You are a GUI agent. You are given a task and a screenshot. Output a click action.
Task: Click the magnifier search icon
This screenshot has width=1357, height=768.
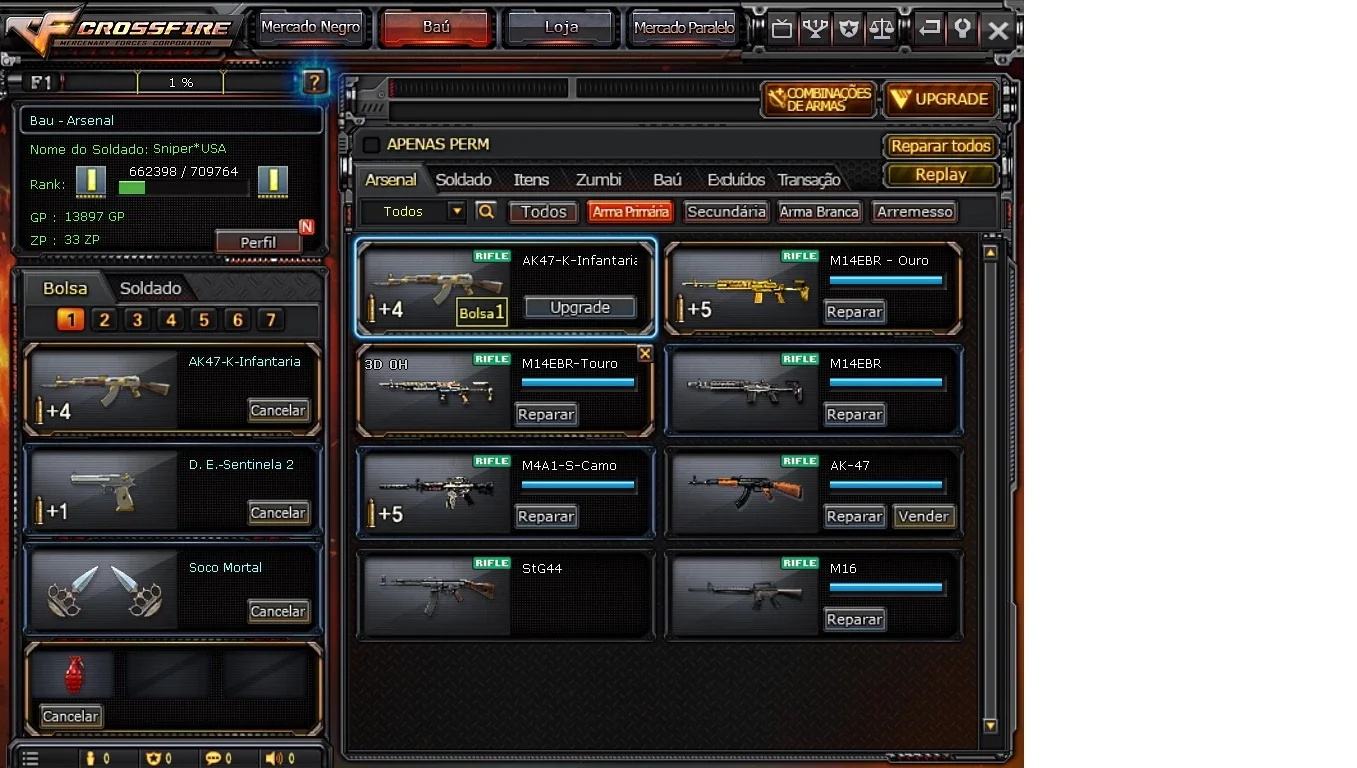pos(486,211)
